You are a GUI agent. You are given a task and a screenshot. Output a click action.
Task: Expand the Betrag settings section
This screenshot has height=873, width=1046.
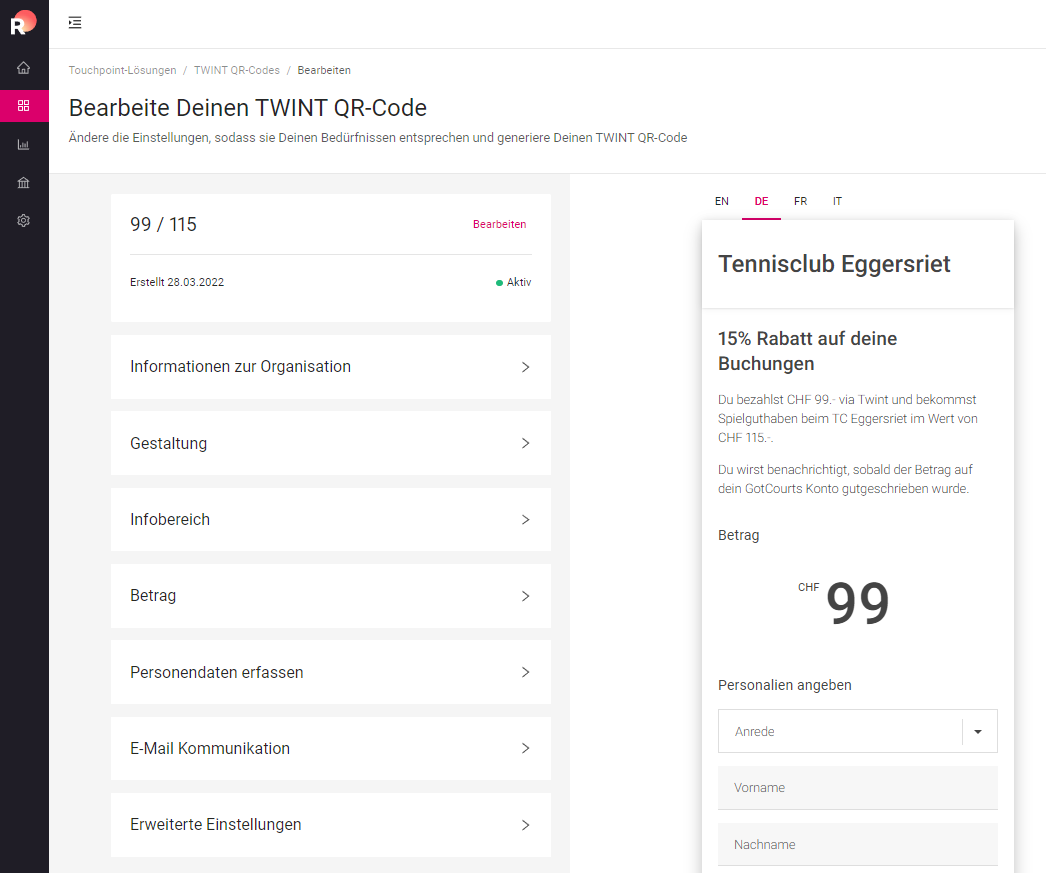331,596
